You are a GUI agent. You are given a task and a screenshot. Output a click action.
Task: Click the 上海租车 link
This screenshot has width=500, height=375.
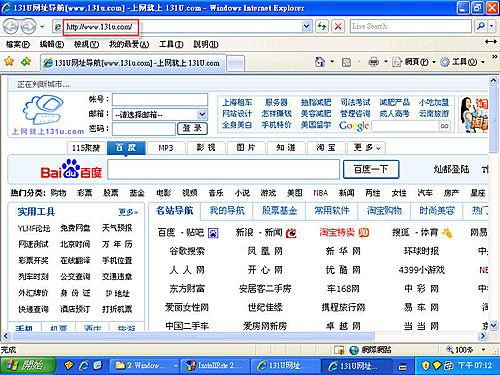pos(237,102)
